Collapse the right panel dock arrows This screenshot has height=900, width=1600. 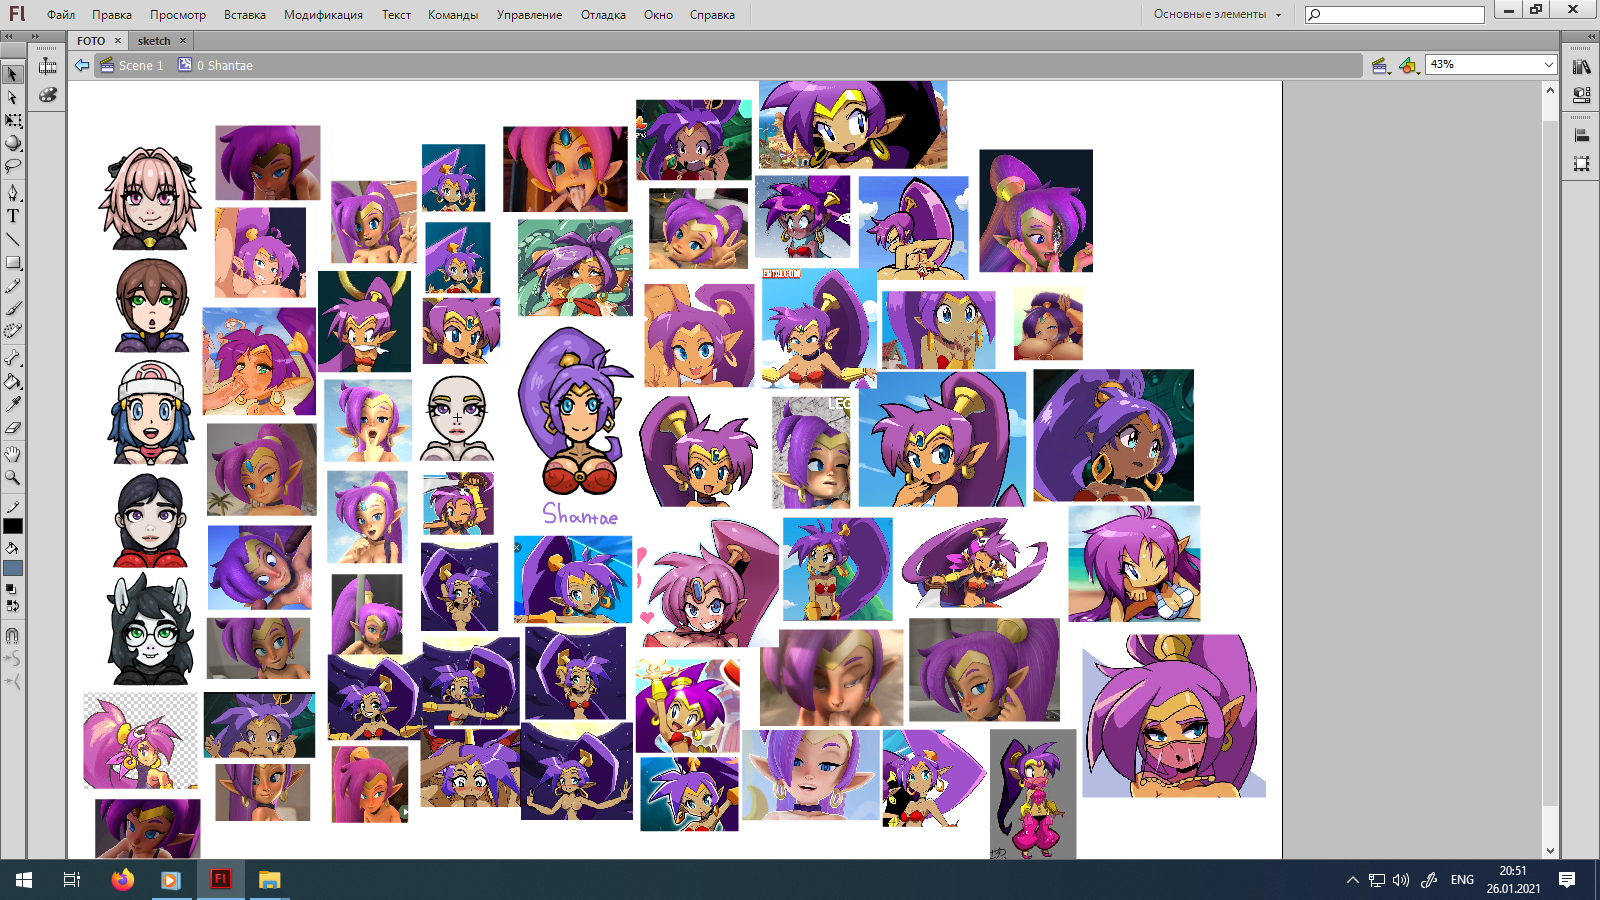tap(1591, 36)
